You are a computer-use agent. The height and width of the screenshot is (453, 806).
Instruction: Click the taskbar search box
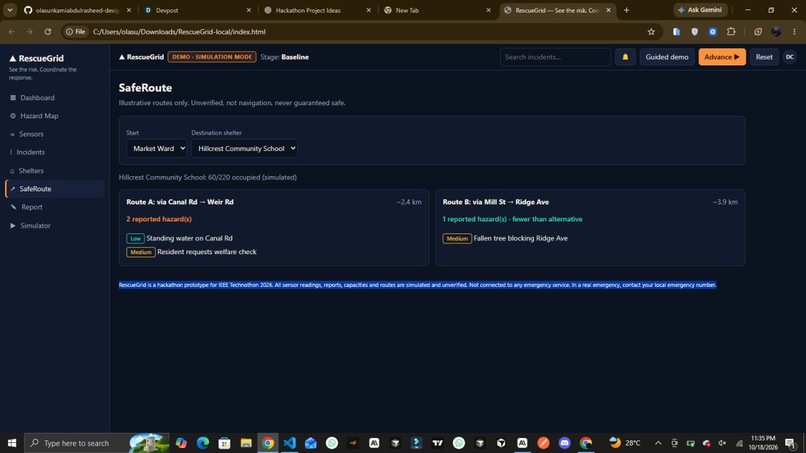(98, 443)
